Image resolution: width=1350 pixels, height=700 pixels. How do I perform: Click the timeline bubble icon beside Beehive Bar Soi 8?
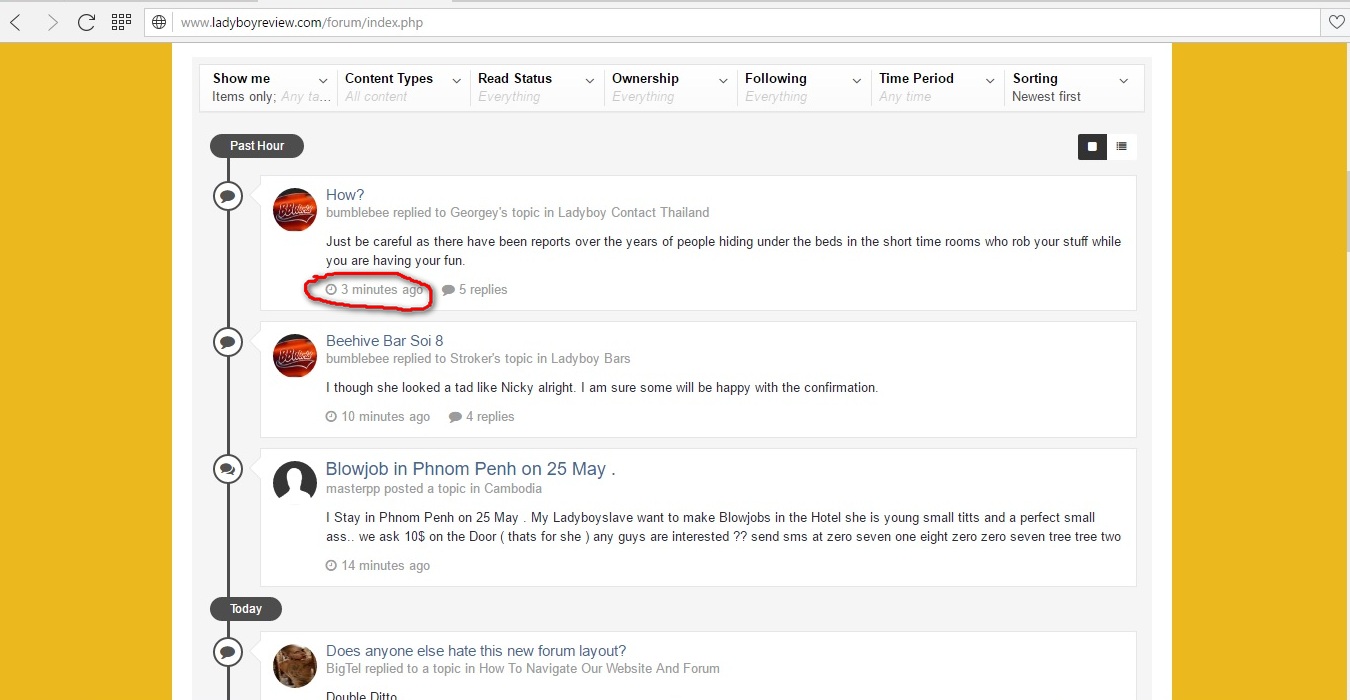tap(228, 341)
